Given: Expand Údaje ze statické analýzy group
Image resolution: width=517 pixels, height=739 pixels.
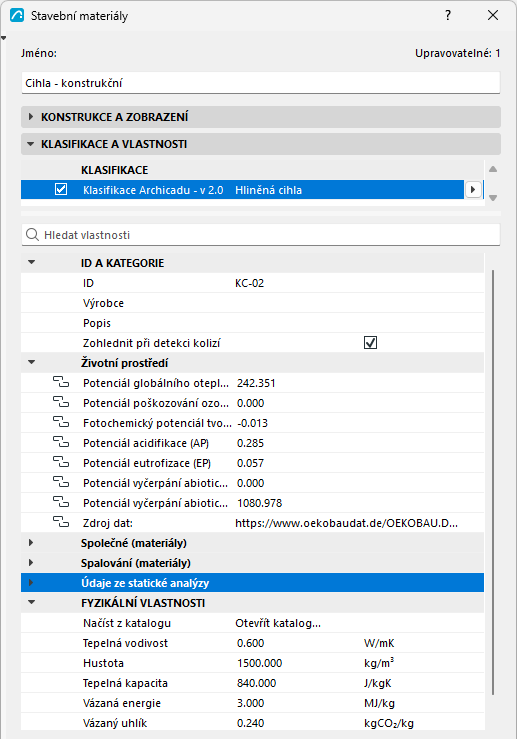Looking at the screenshot, I should [x=31, y=583].
